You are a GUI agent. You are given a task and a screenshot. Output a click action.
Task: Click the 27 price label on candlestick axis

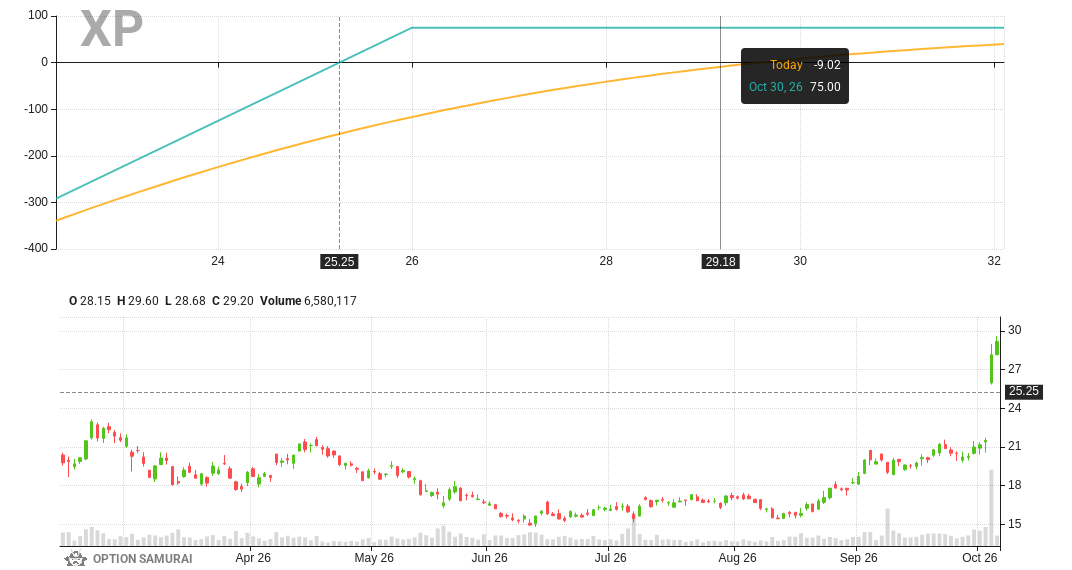1015,369
